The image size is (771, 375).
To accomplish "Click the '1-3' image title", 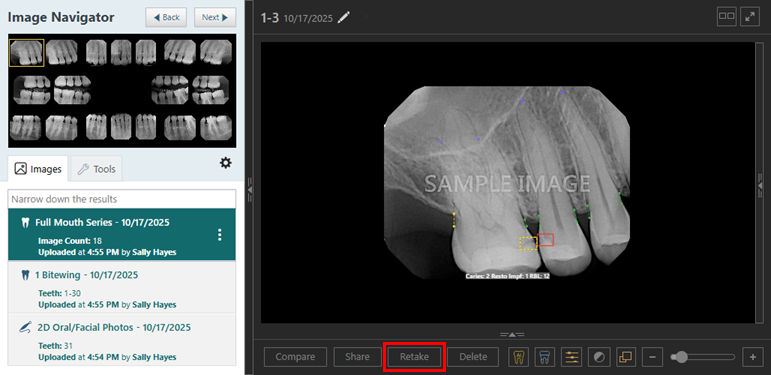I will pos(269,18).
